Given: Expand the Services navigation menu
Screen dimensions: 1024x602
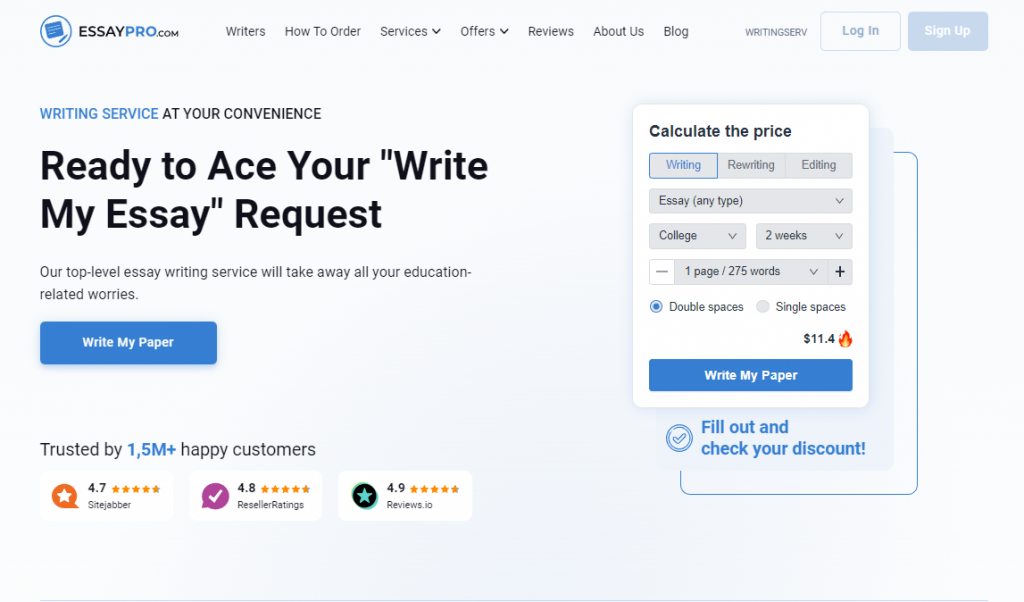Looking at the screenshot, I should pyautogui.click(x=410, y=31).
